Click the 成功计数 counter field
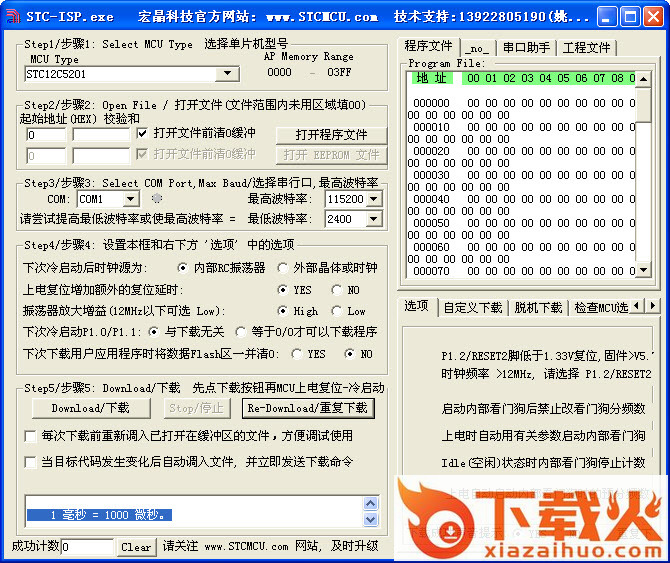Viewport: 670px width, 563px height. coord(87,547)
